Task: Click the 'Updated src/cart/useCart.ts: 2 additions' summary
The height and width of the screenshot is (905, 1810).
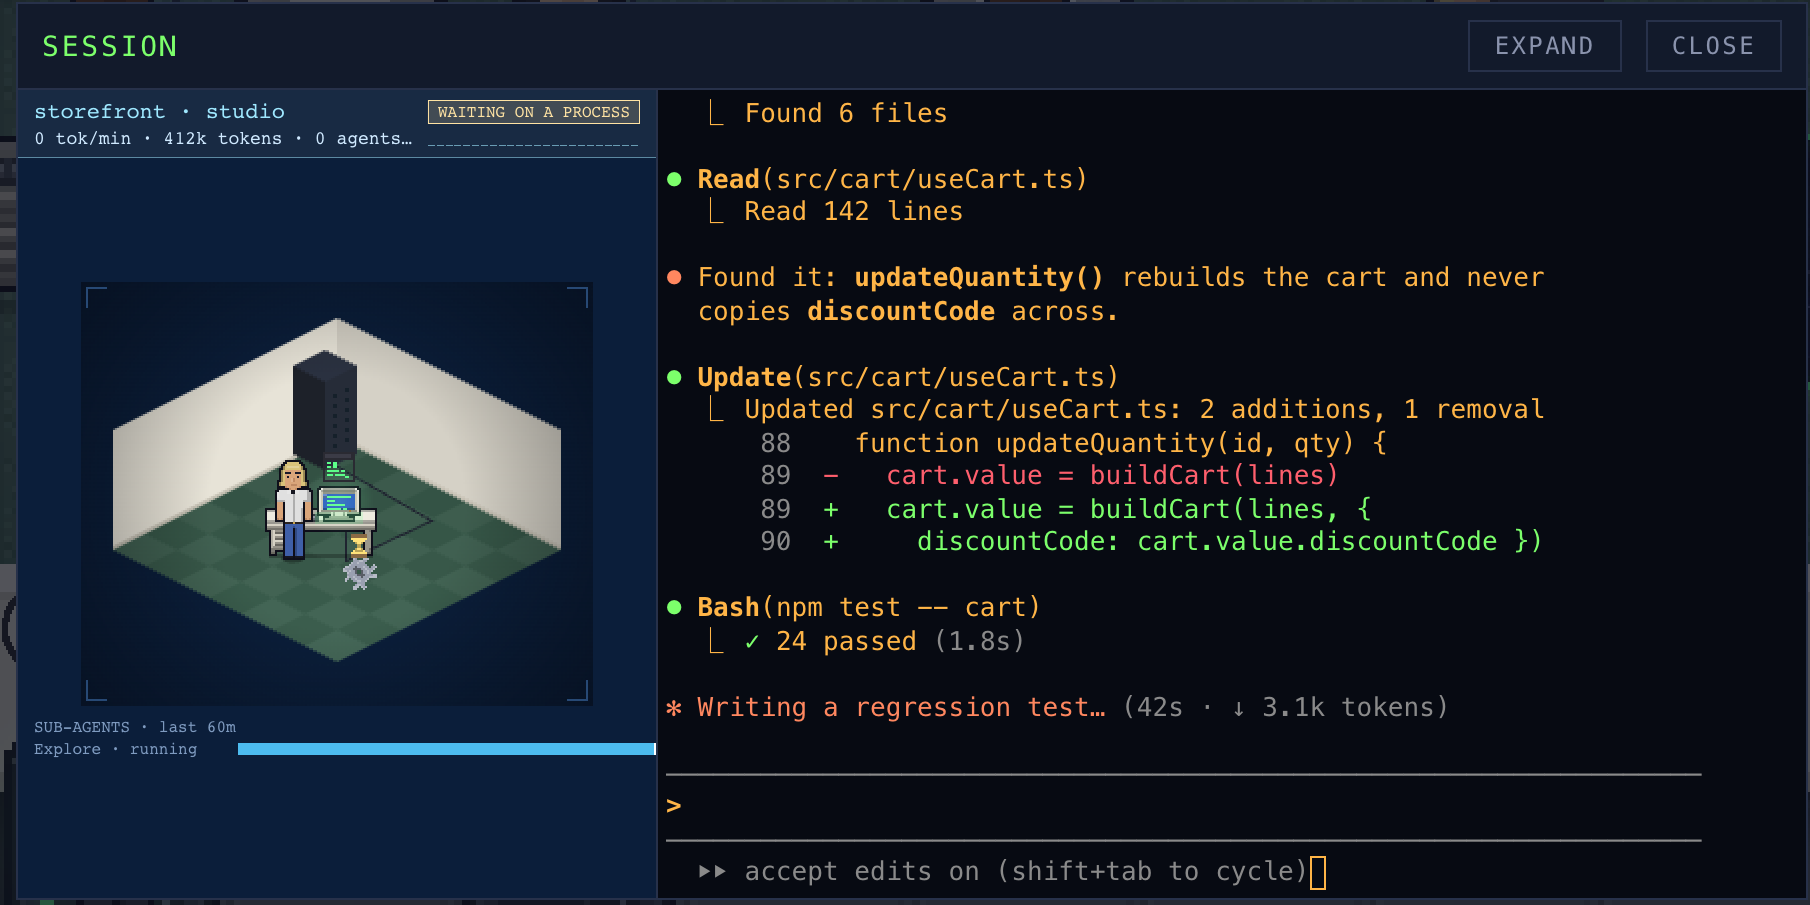Action: (x=1144, y=410)
